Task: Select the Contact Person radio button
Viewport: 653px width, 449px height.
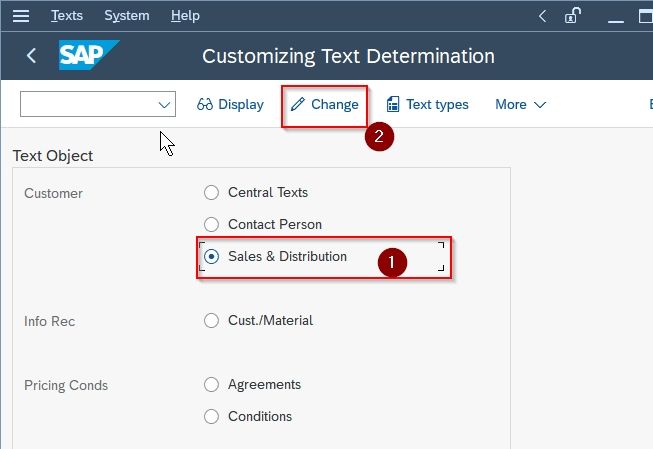Action: pos(211,224)
